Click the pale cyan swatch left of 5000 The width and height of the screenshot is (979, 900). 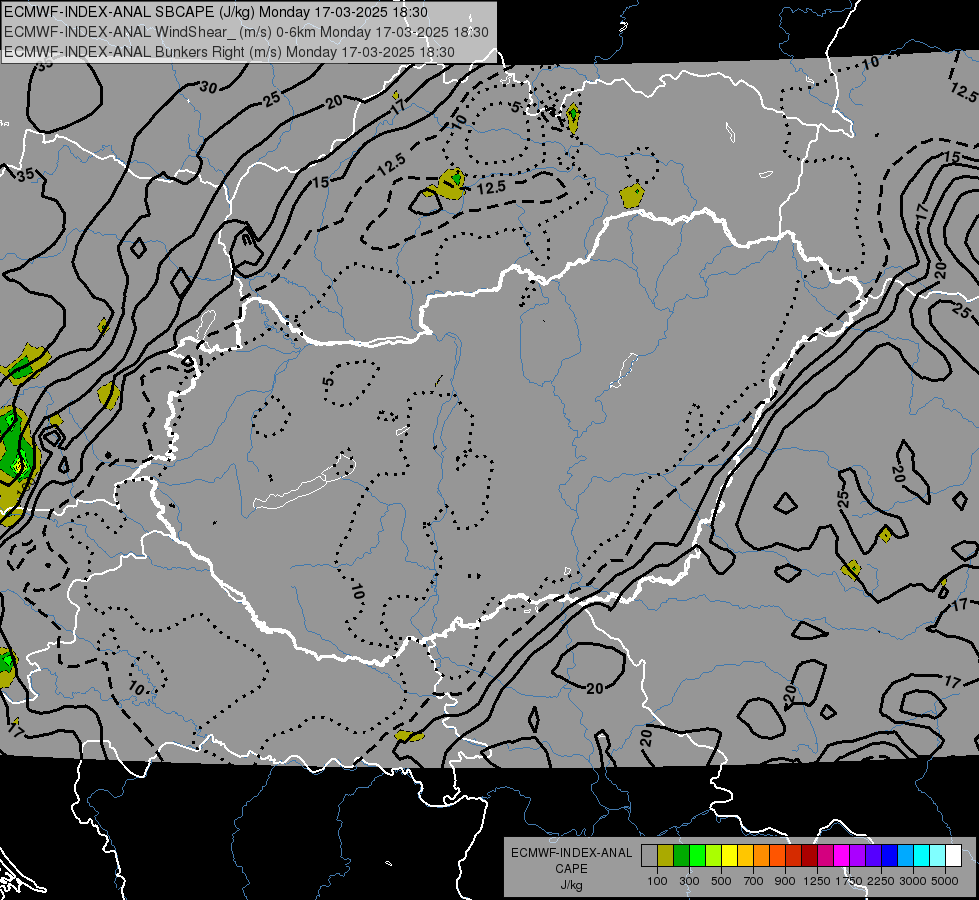(x=938, y=855)
